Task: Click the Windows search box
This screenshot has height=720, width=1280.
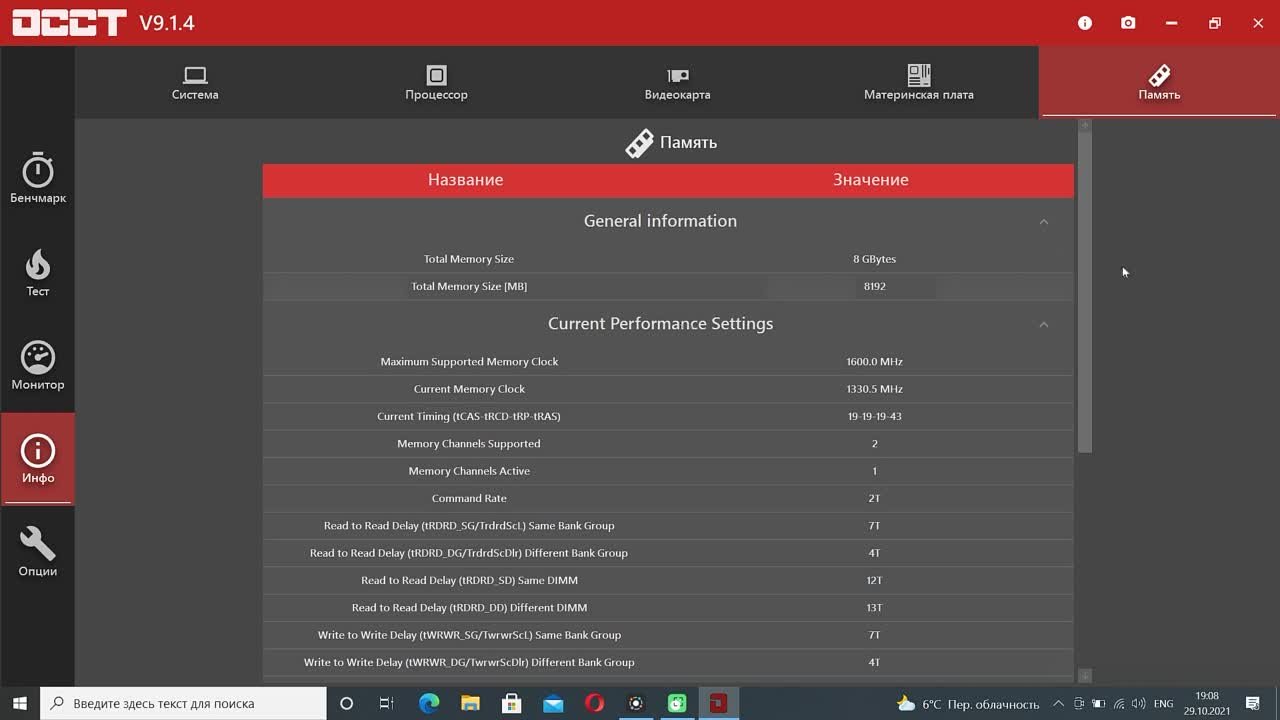Action: (183, 703)
